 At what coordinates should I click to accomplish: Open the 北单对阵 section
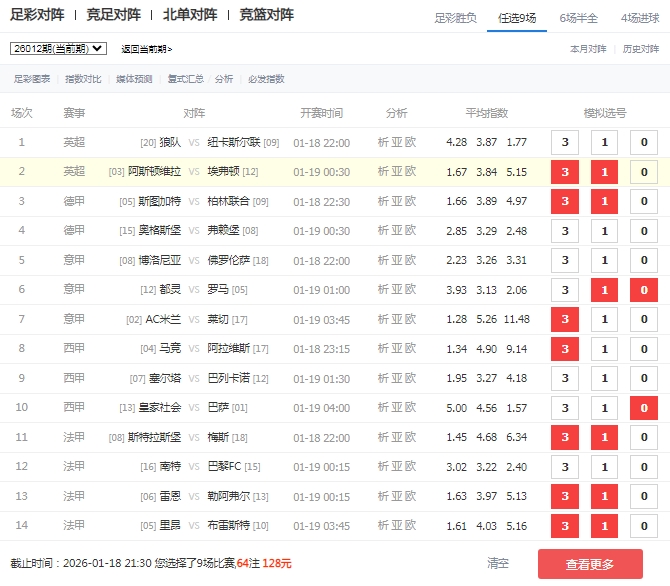coord(189,15)
